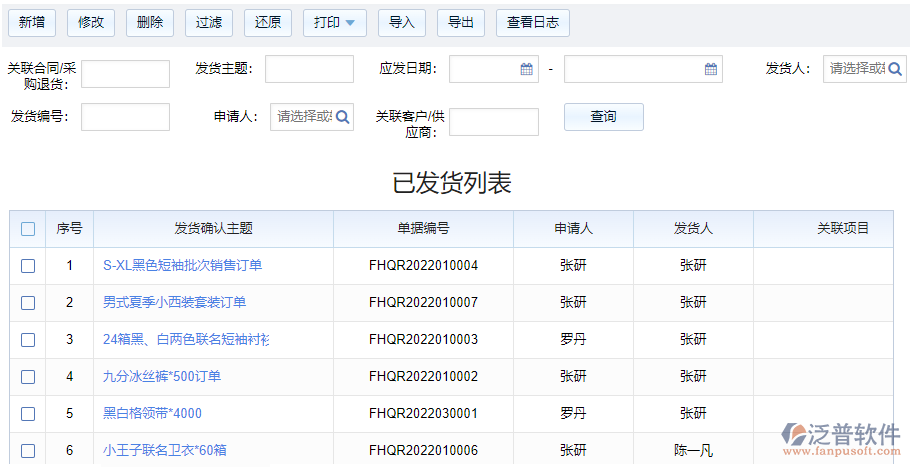Toggle the select-all header checkbox
This screenshot has height=467, width=911.
(x=28, y=229)
